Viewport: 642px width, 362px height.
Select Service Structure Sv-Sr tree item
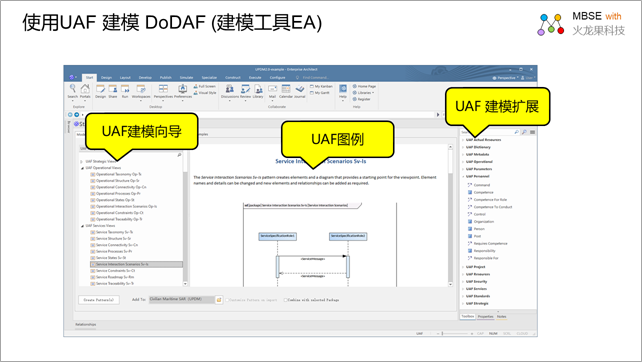(113, 238)
